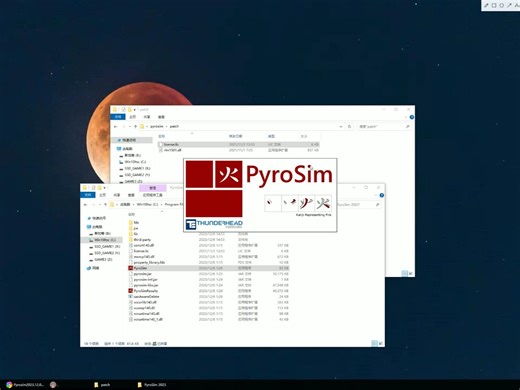Open recent locations dropdown in PyroSim 2023 window
This screenshot has height=390, width=520.
[x=99, y=204]
